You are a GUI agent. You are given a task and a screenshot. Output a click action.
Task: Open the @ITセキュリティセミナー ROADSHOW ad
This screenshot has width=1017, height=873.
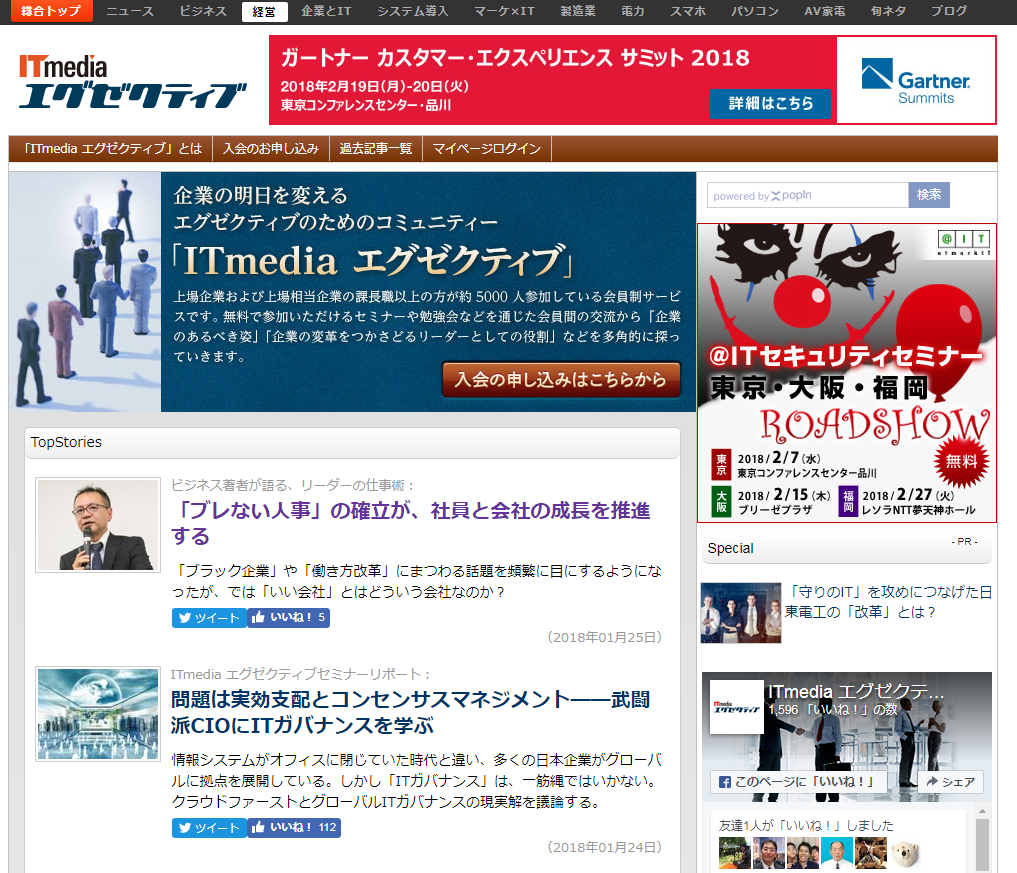click(847, 373)
